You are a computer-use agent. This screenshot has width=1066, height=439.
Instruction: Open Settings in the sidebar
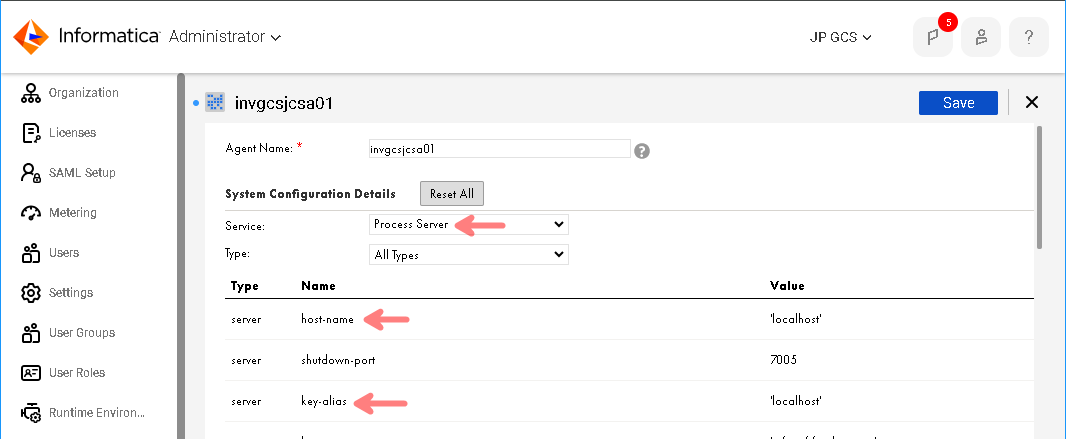click(71, 293)
